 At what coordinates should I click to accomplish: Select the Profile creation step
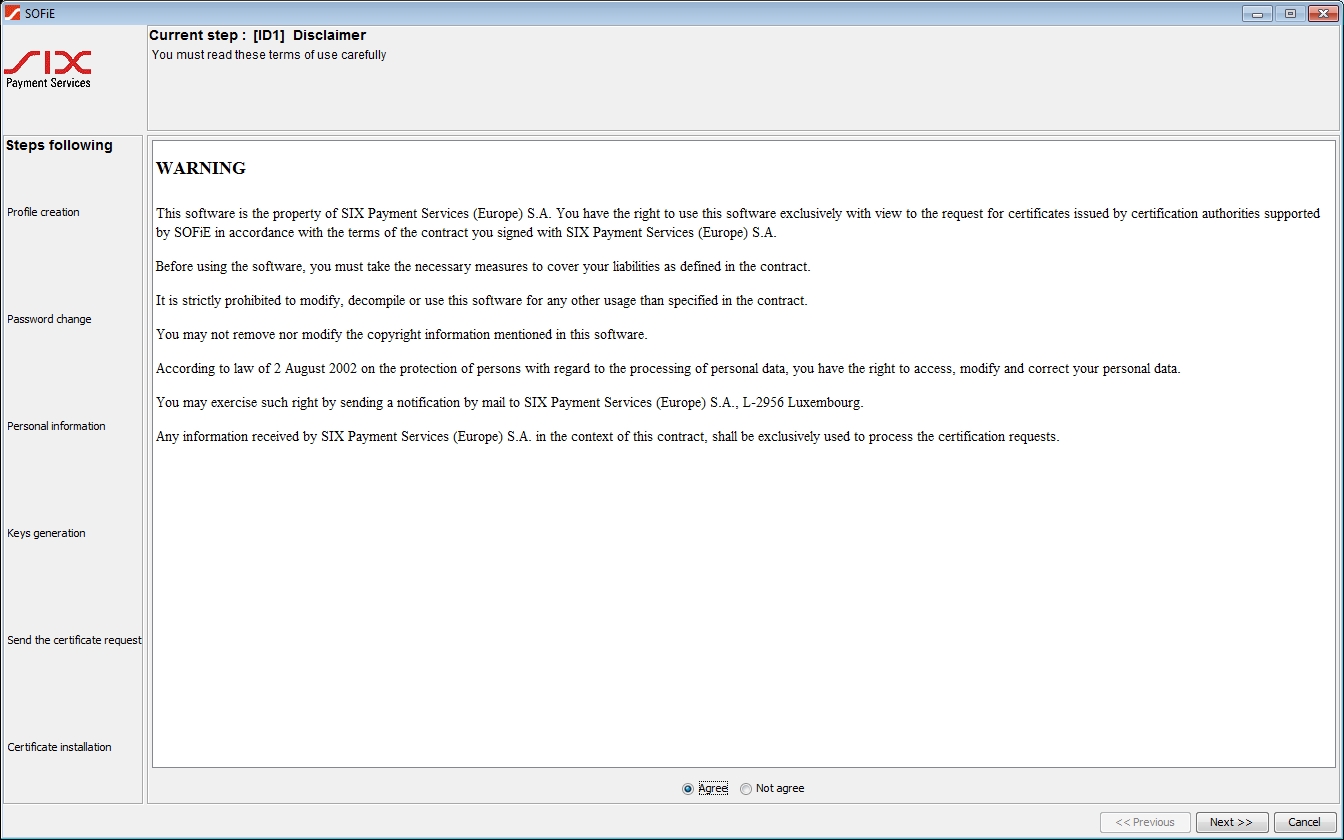tap(44, 212)
